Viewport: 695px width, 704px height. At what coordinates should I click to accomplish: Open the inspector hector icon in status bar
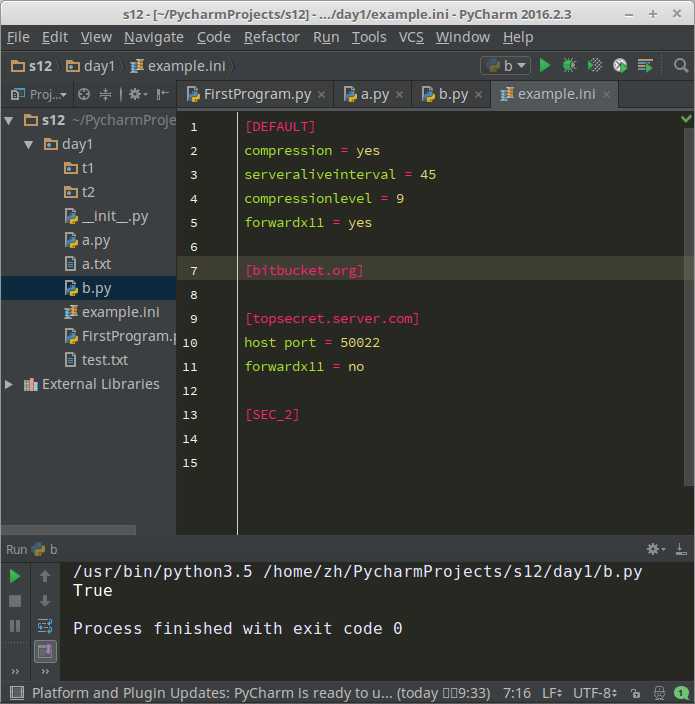click(x=659, y=693)
